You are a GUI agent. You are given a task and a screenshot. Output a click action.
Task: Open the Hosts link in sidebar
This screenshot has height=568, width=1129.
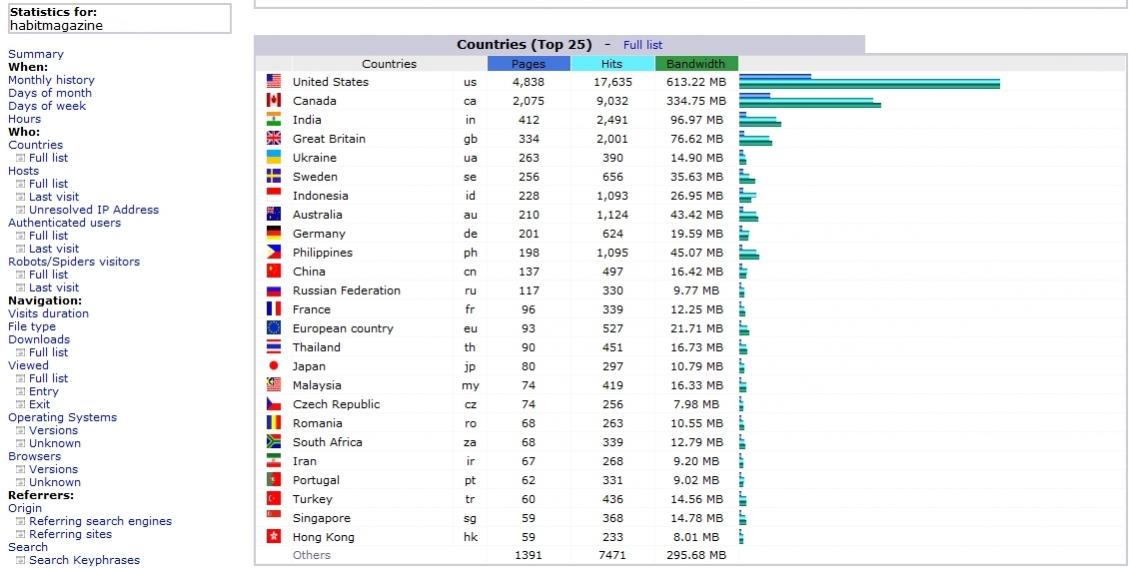pos(23,171)
